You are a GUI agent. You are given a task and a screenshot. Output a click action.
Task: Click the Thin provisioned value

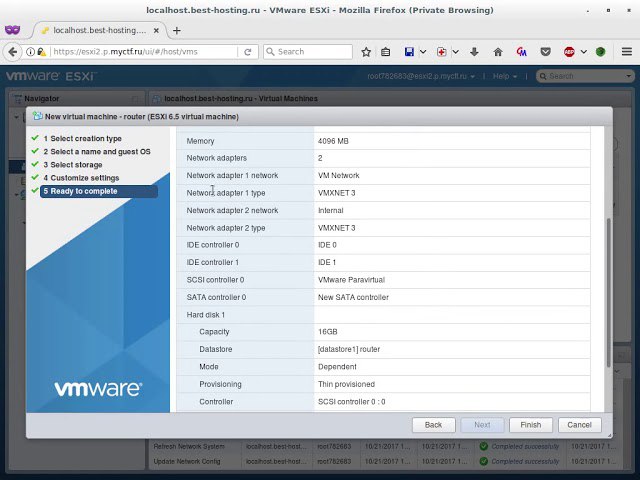346,384
